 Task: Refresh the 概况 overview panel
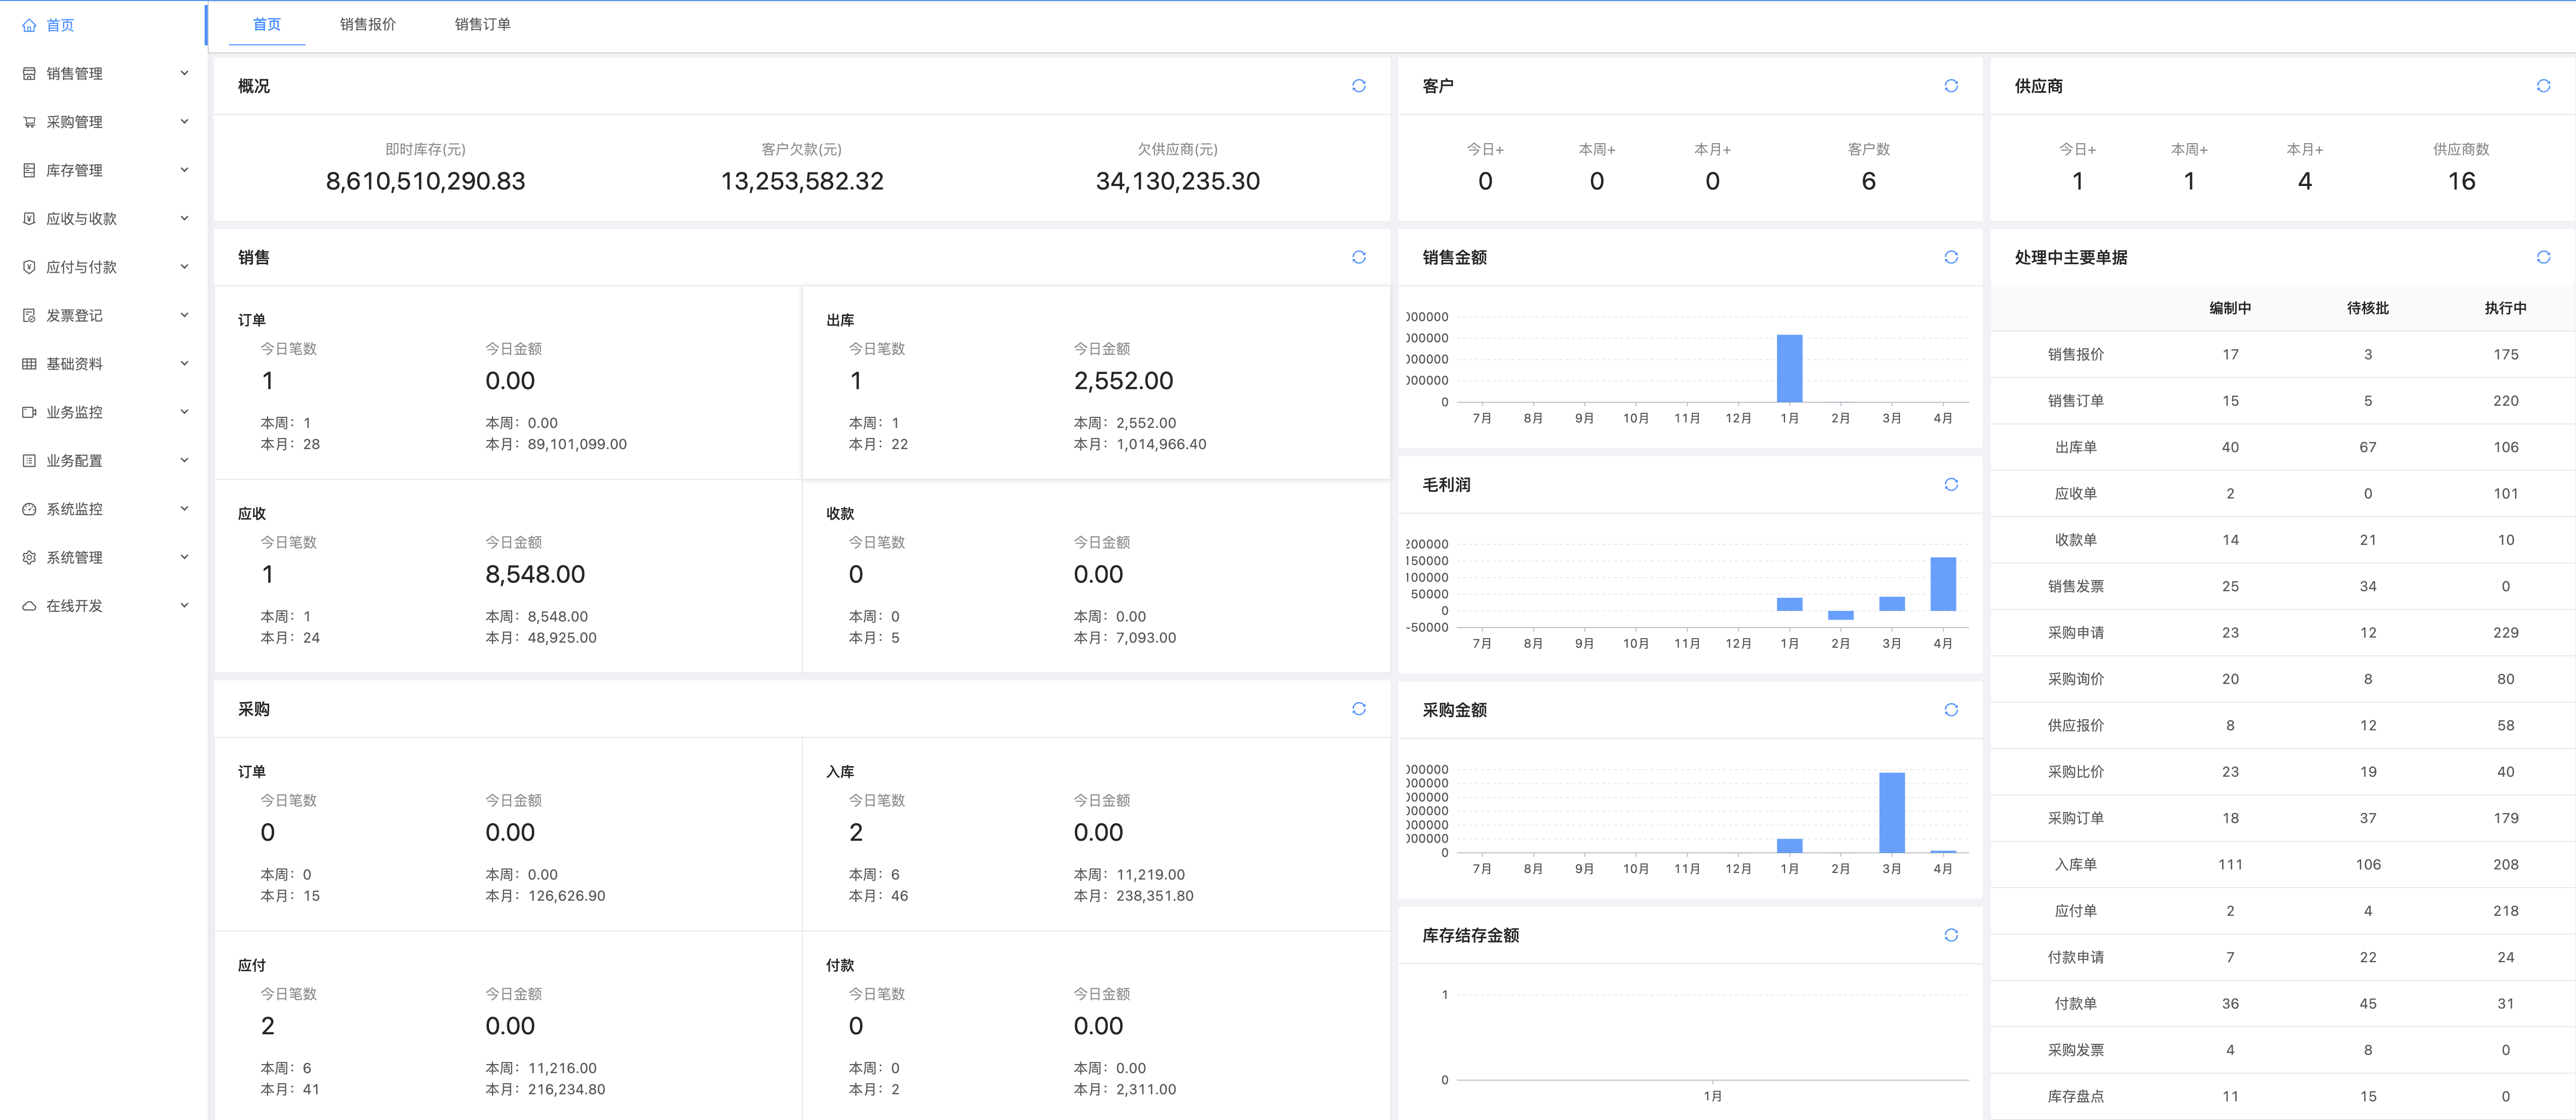point(1359,86)
